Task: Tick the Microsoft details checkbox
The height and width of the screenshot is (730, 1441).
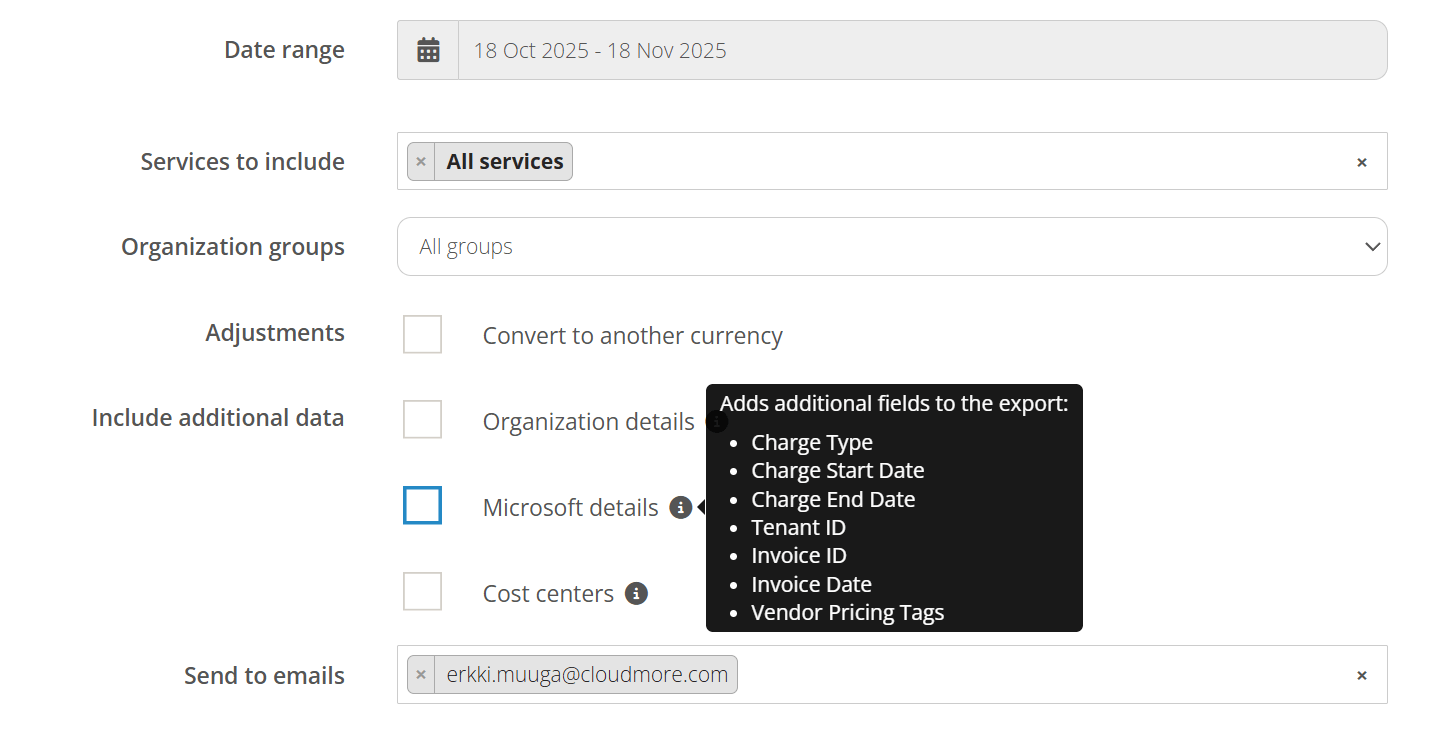Action: pyautogui.click(x=422, y=506)
